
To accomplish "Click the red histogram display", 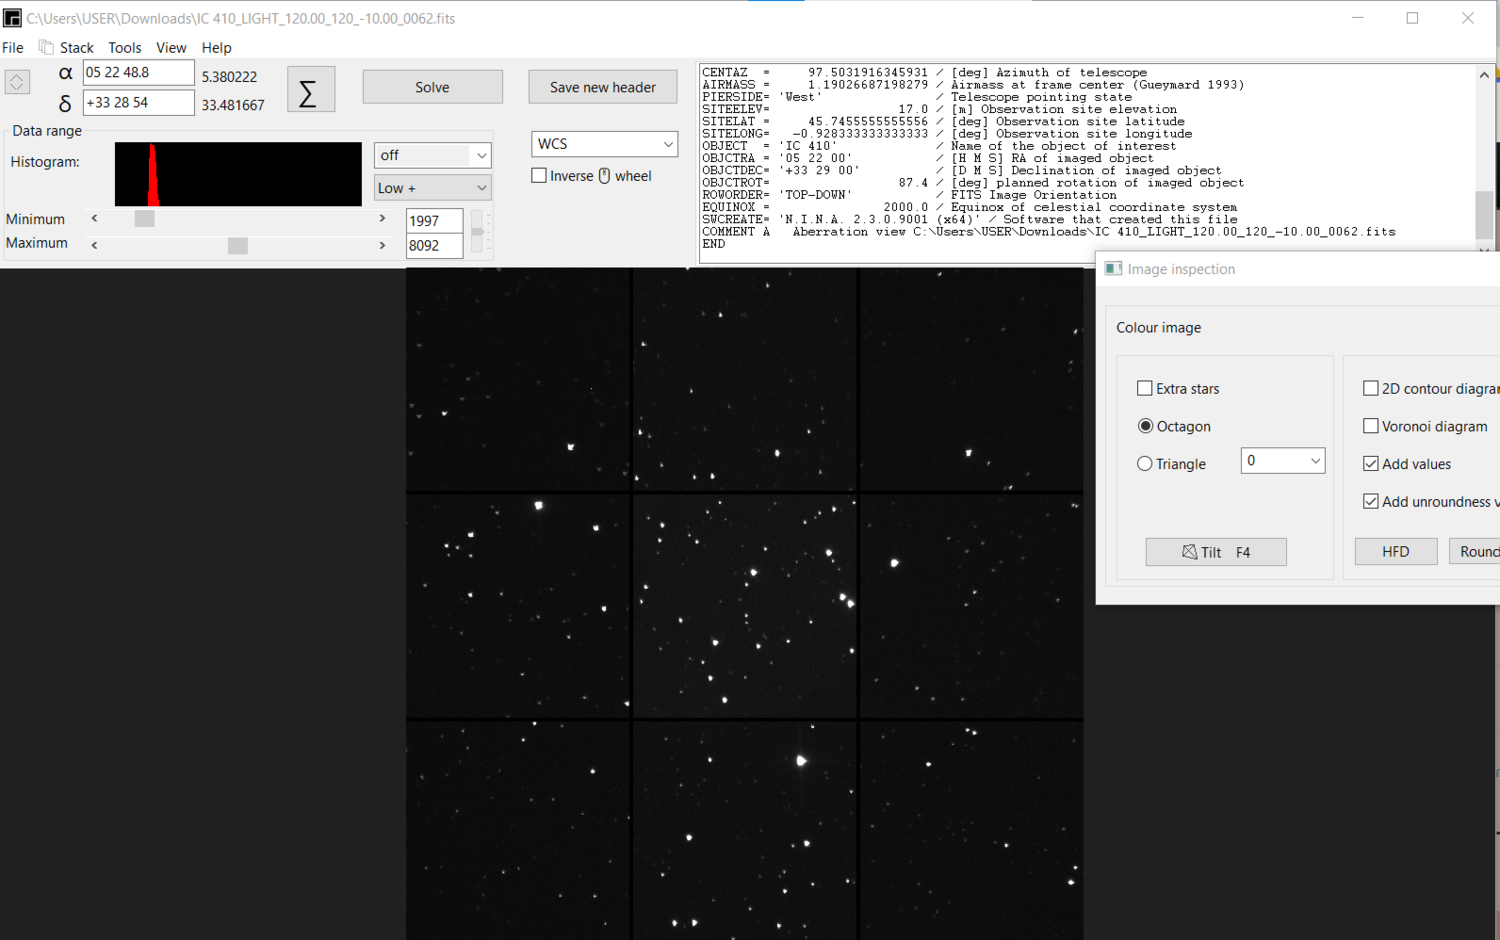I will (238, 174).
